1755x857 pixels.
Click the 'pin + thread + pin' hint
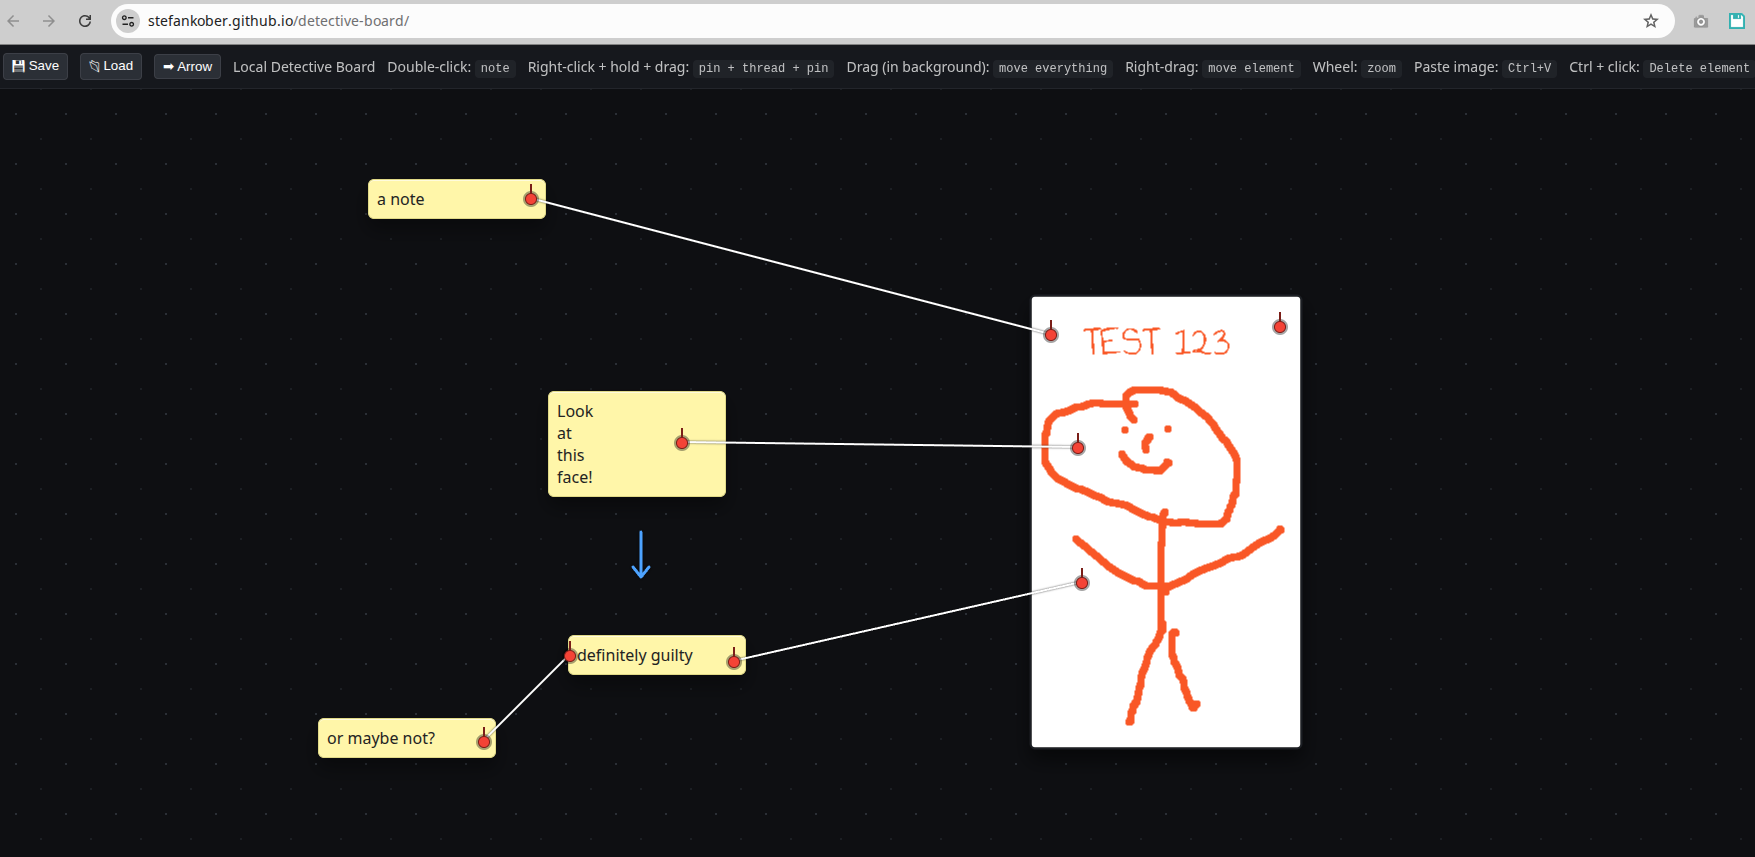764,68
